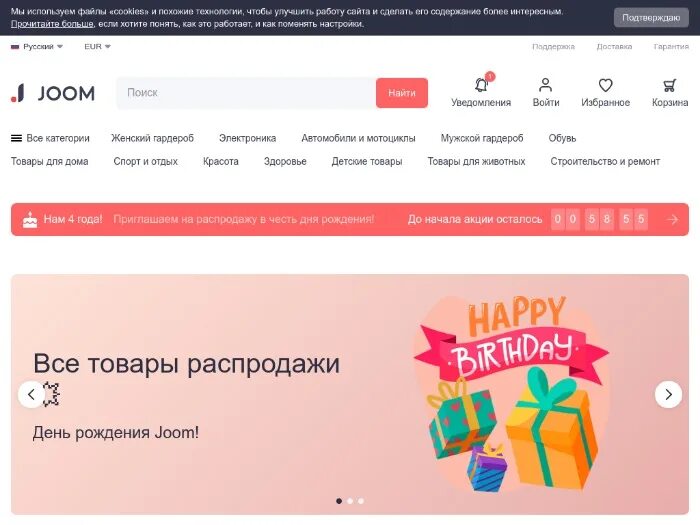Select the third carousel indicator dot
Screen dimensions: 700x525
361,501
